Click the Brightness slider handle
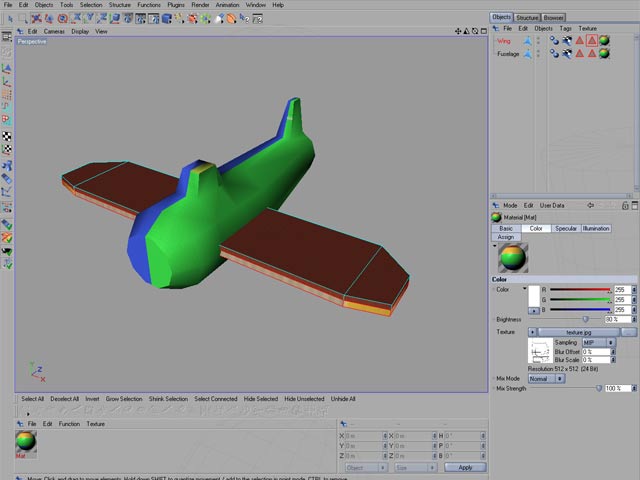The image size is (640, 480). tap(585, 319)
